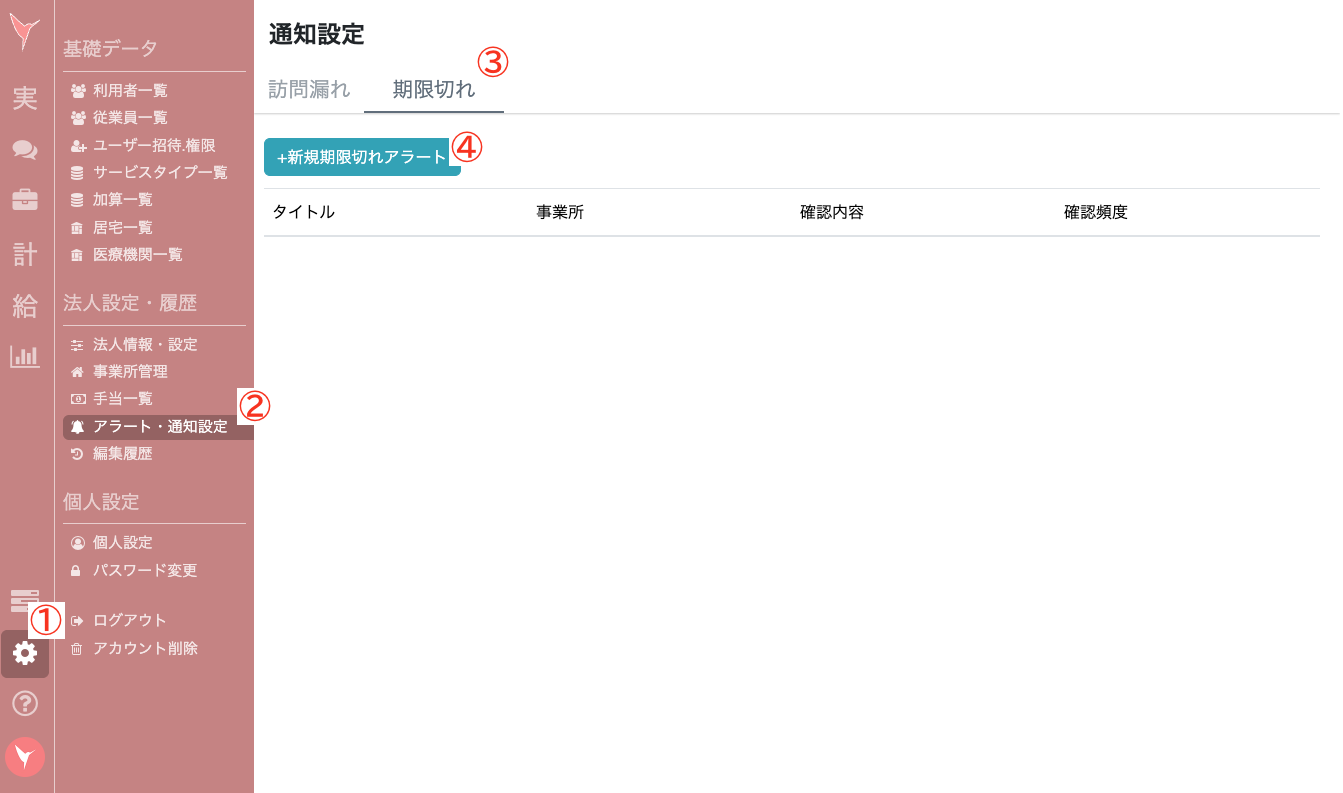
Task: Select the 実 icon in left rail
Action: coord(25,99)
